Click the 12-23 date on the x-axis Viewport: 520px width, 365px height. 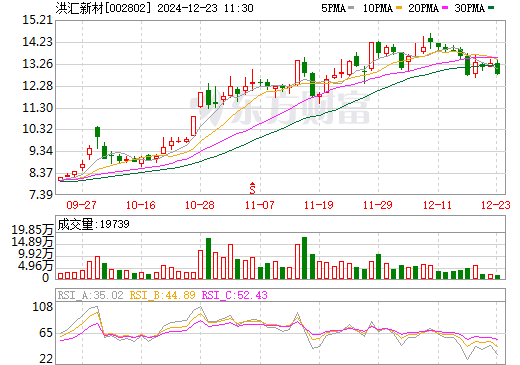(496, 205)
